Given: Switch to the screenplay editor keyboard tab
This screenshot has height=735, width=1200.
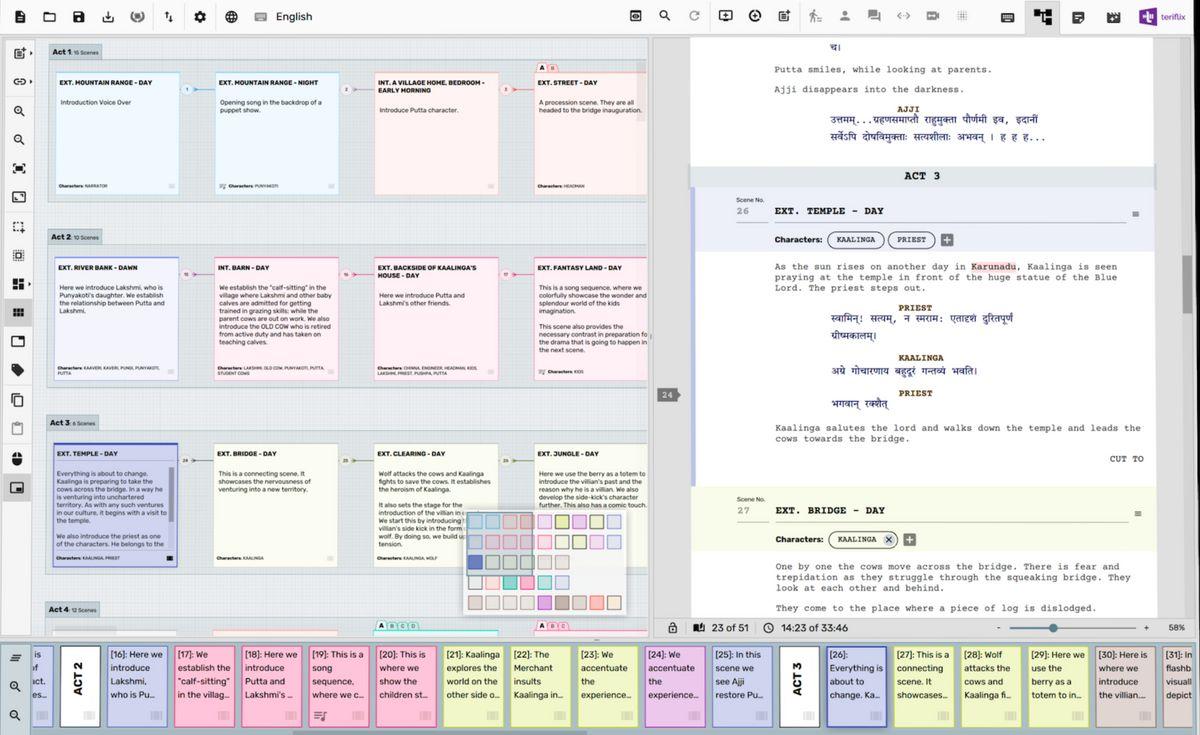Looking at the screenshot, I should pyautogui.click(x=1007, y=17).
